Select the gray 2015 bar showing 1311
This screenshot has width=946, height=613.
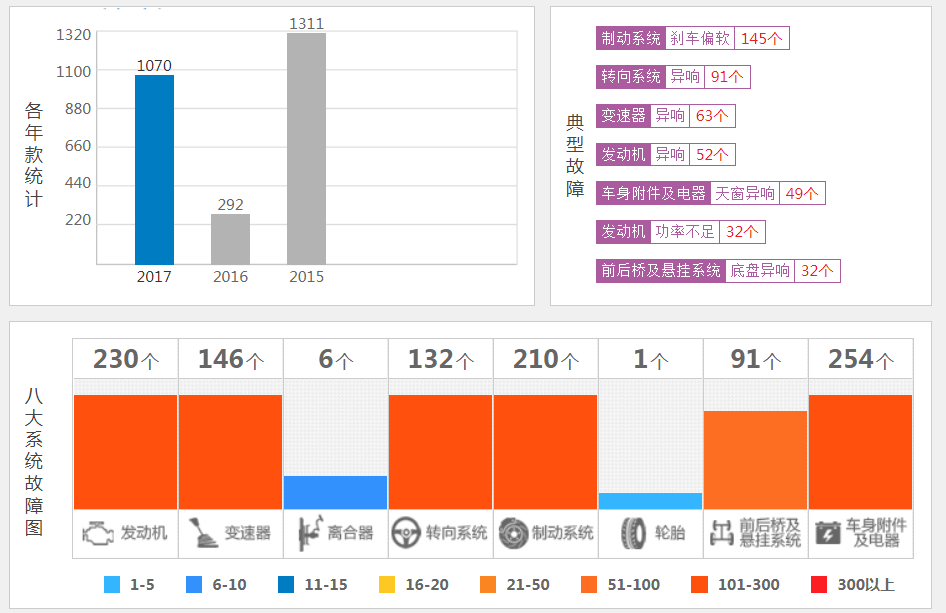[x=306, y=150]
